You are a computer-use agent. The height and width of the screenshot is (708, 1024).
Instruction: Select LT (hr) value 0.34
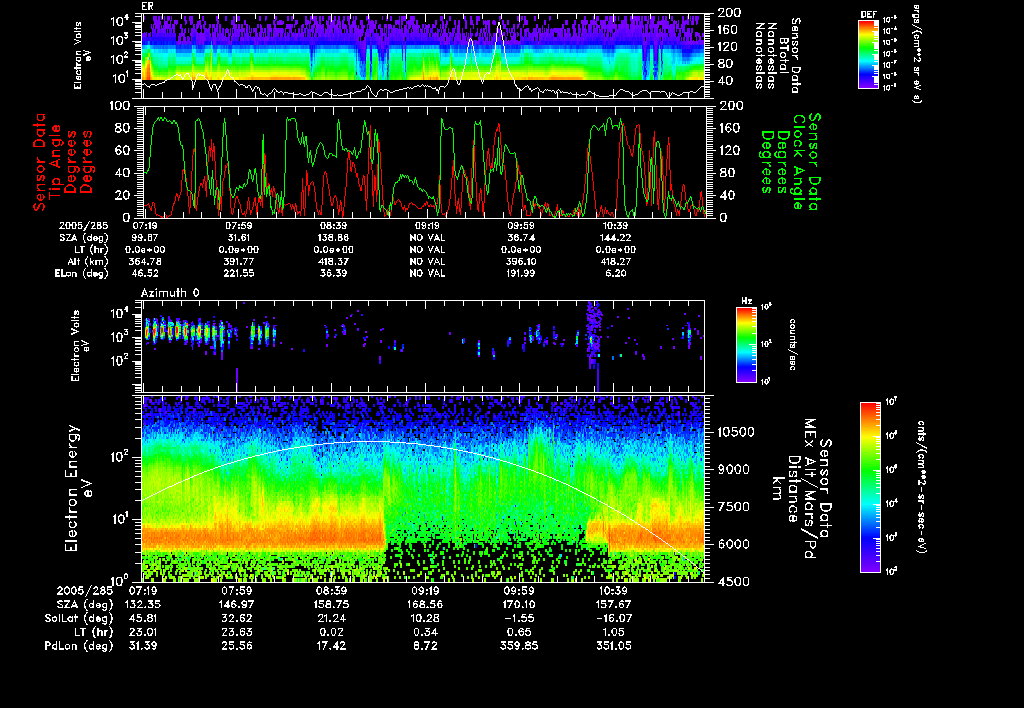click(425, 632)
